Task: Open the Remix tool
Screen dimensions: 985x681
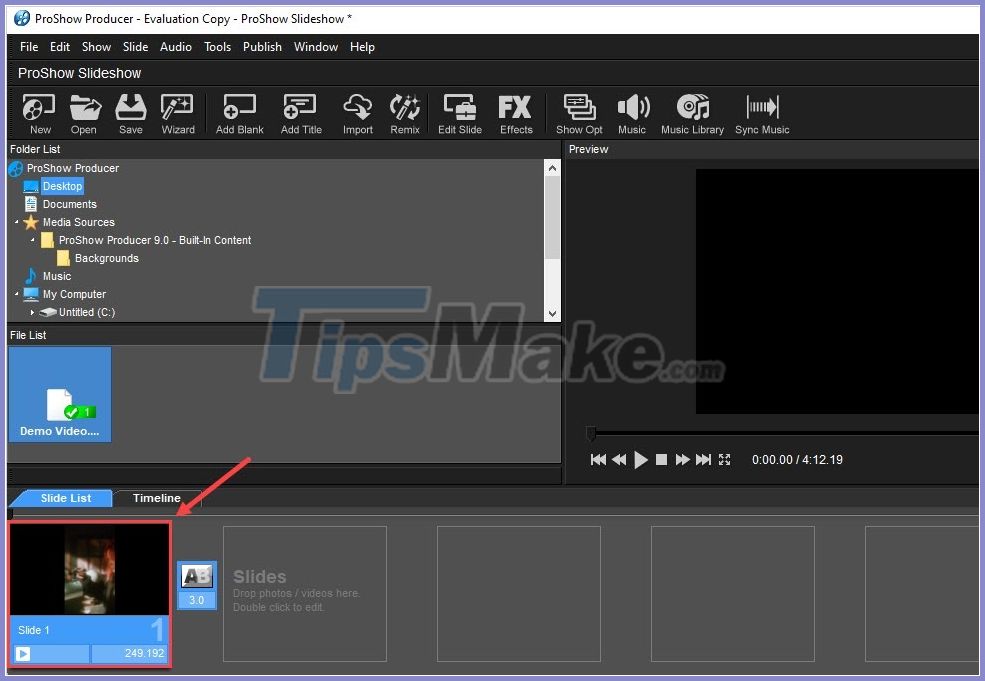Action: (405, 112)
